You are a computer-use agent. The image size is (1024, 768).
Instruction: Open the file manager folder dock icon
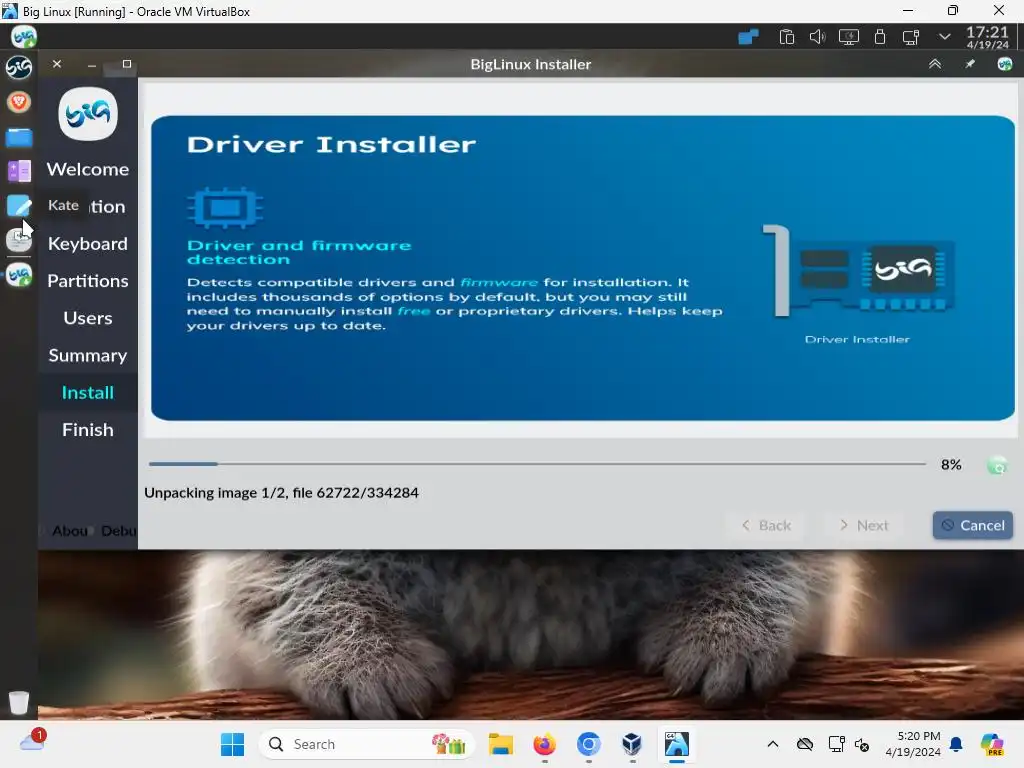(19, 137)
